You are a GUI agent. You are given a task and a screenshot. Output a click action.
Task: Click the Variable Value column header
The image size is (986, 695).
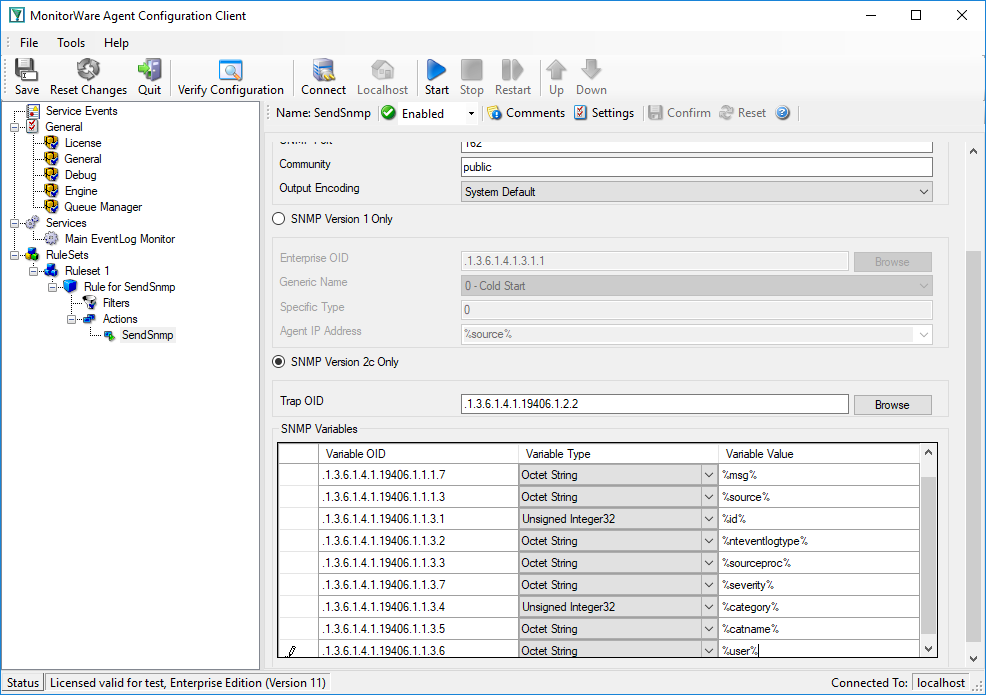point(819,453)
